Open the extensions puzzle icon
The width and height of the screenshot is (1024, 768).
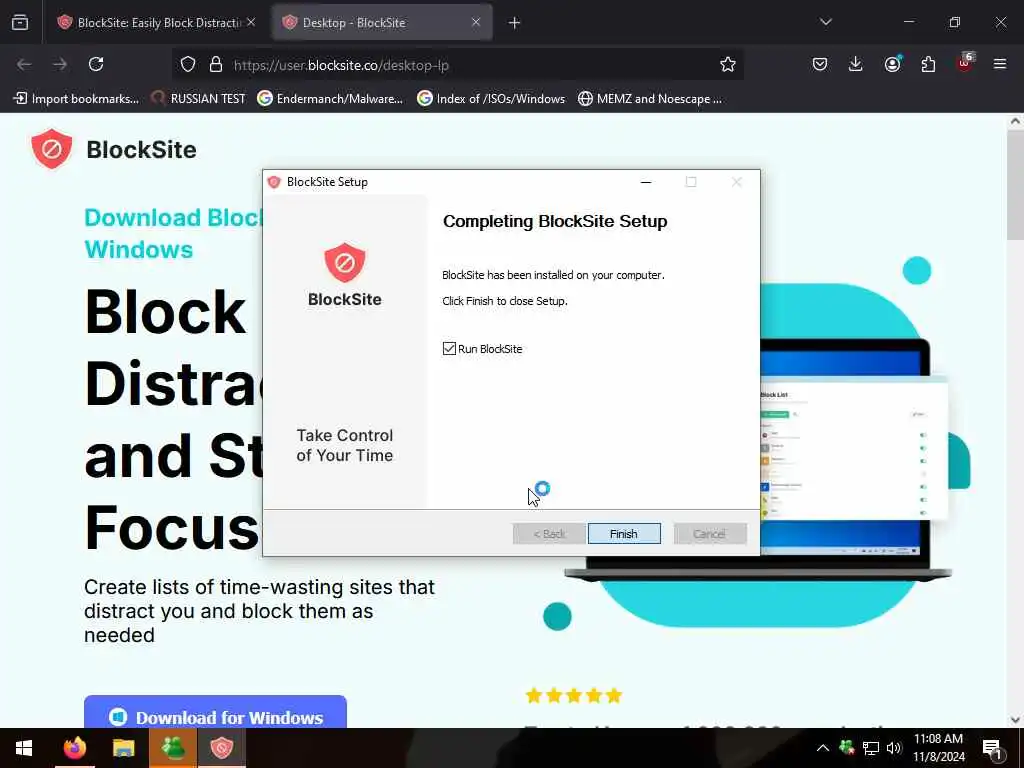coord(928,64)
